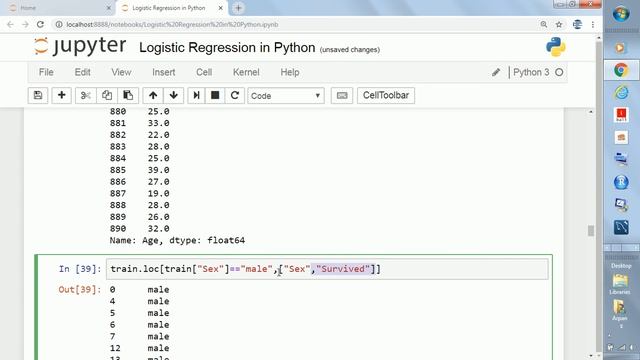The width and height of the screenshot is (640, 360).
Task: Copy selected cells icon
Action: tap(107, 96)
